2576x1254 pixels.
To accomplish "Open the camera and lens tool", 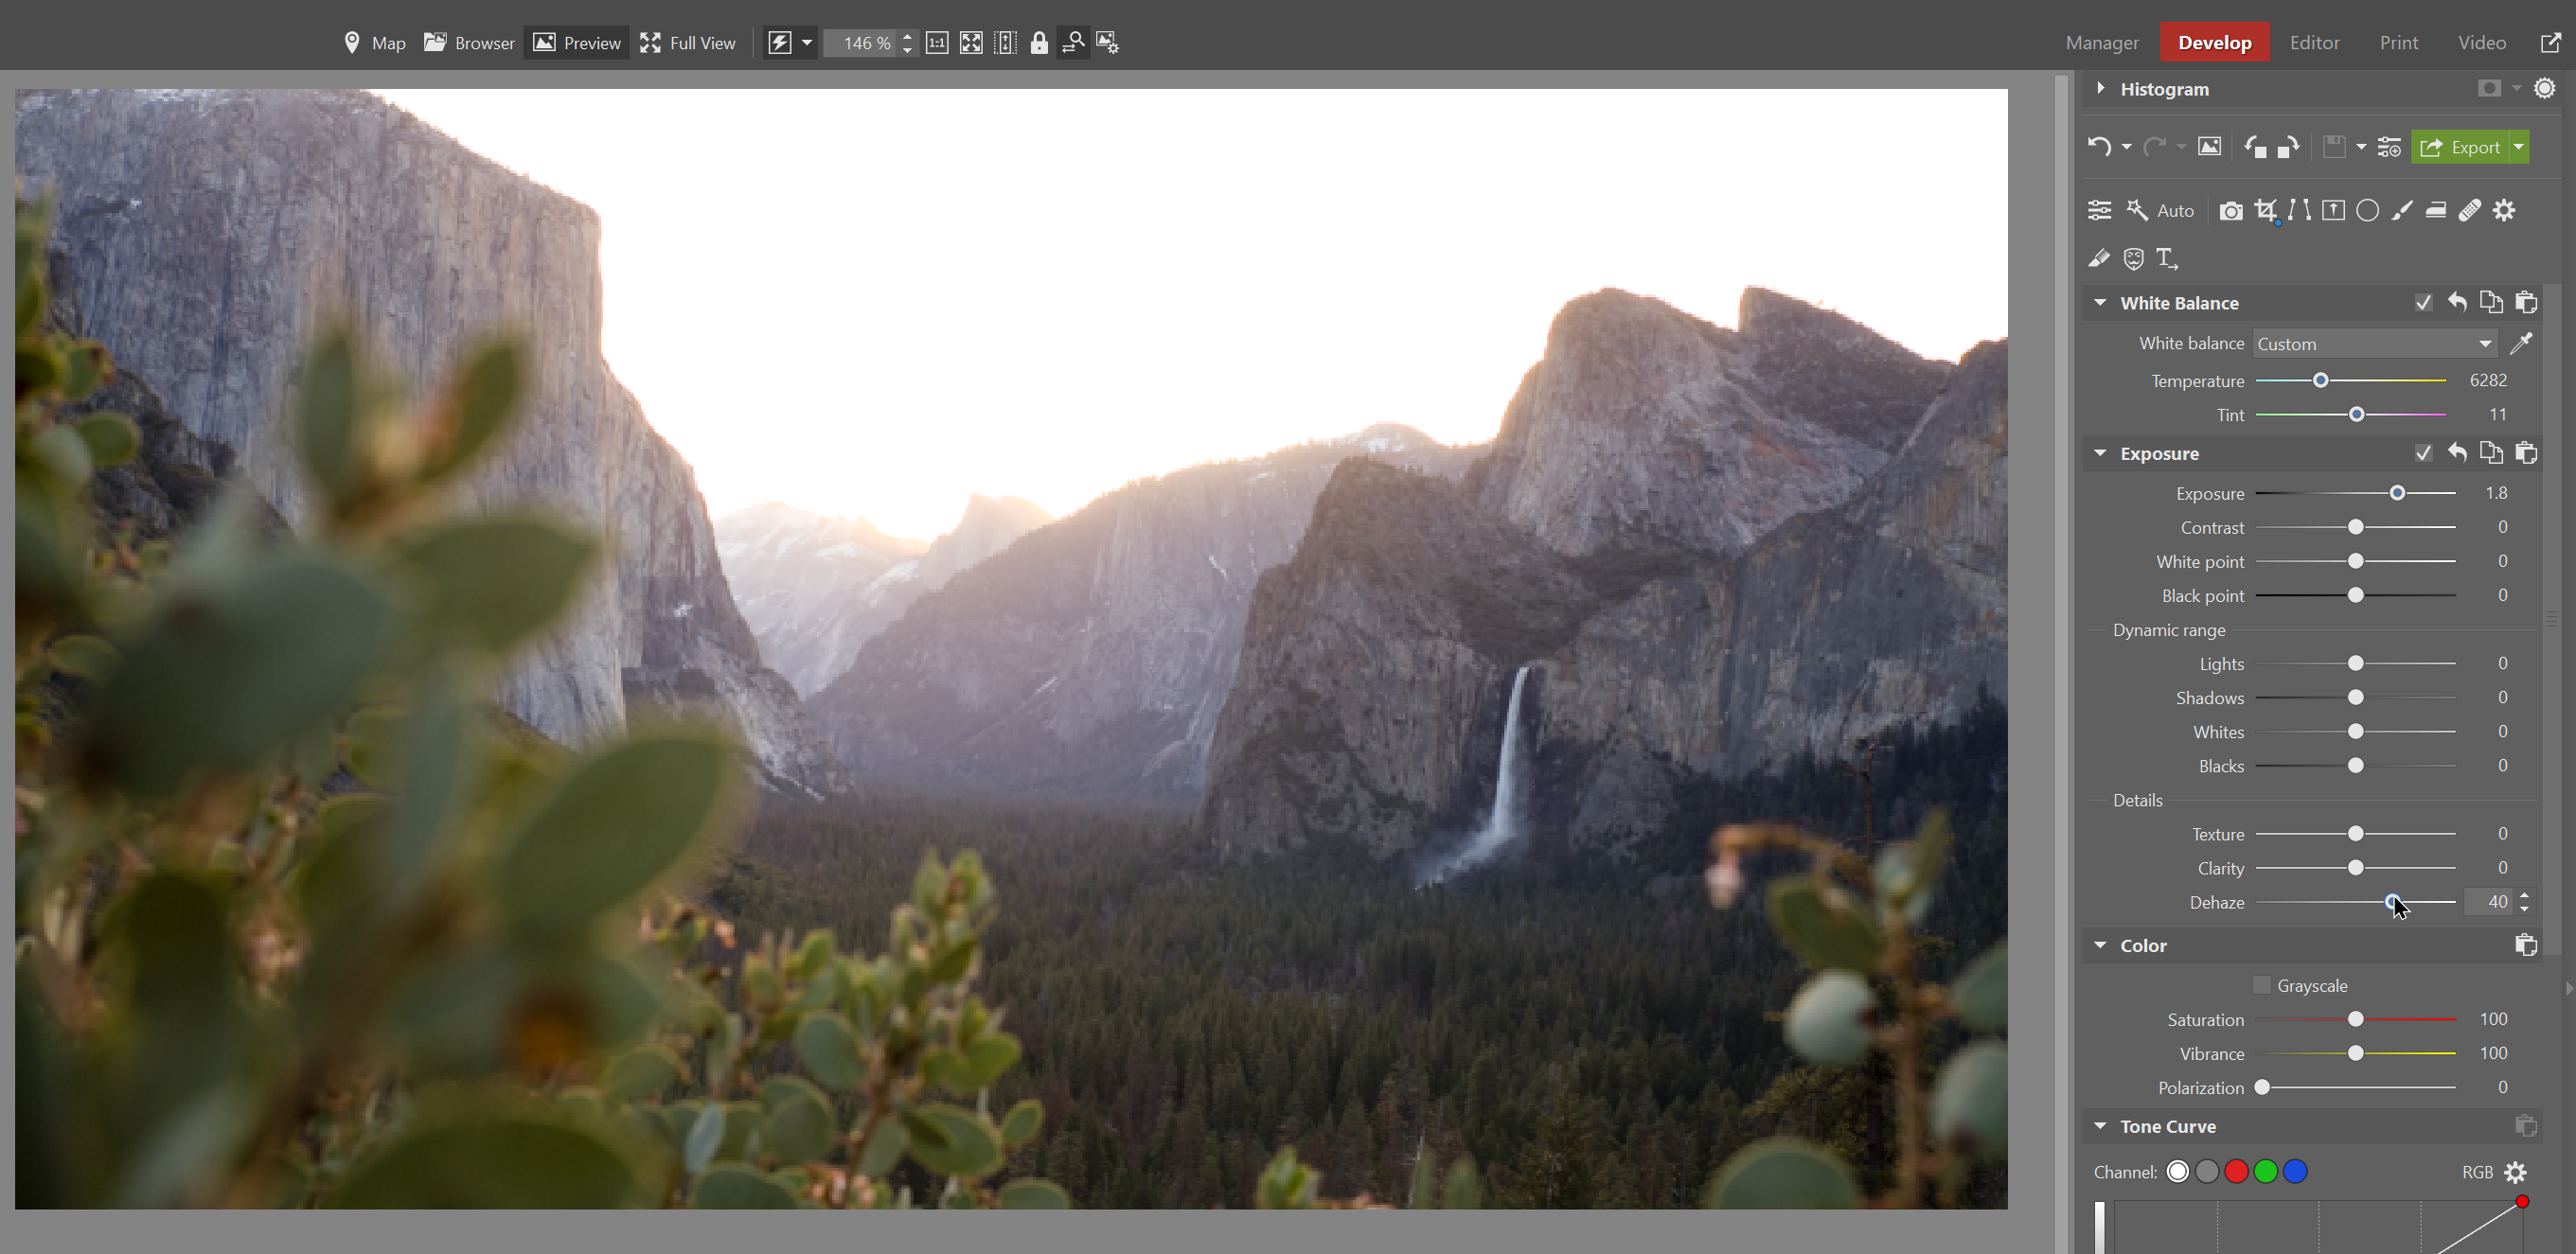I will [x=2230, y=210].
